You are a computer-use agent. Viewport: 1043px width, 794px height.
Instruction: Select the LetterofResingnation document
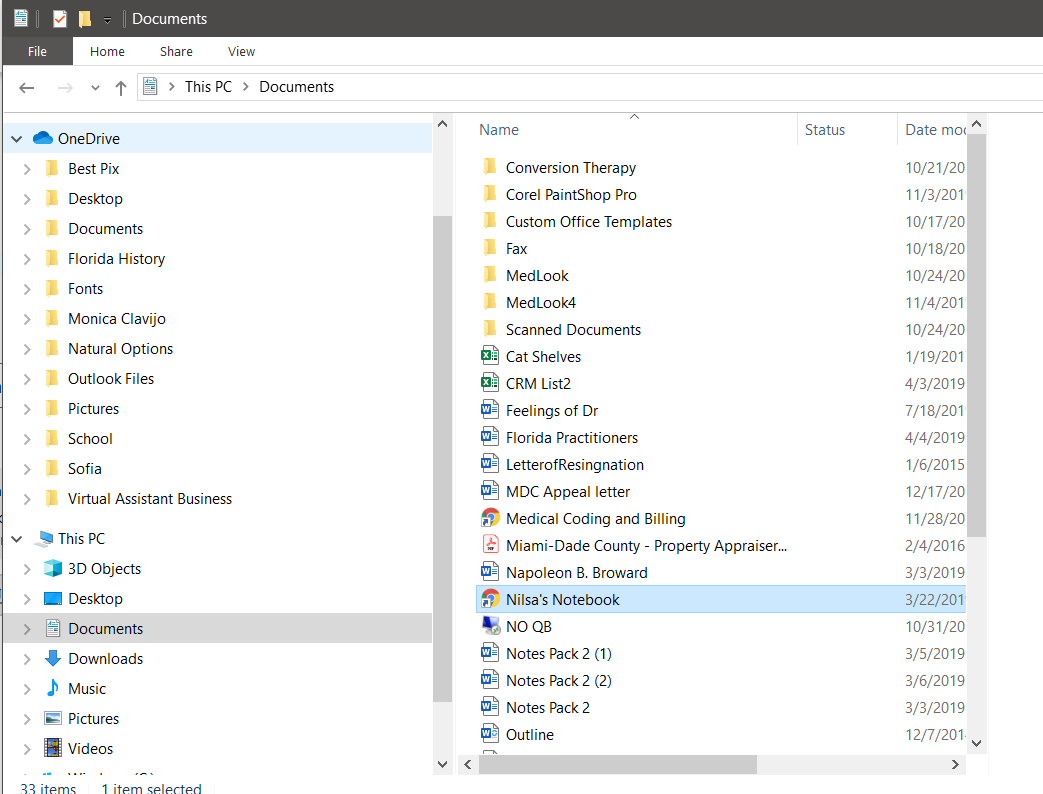point(575,465)
